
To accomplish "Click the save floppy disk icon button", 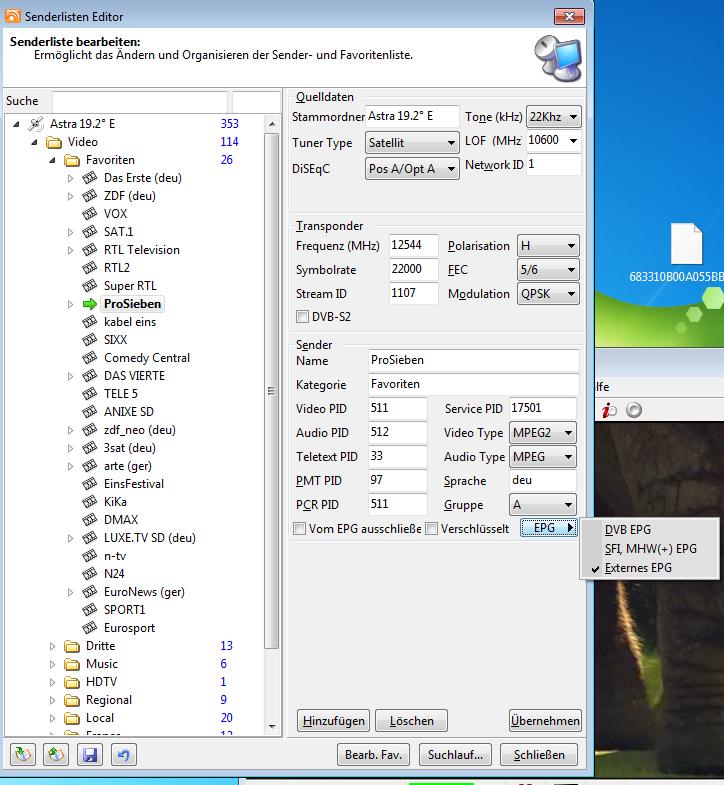I will 90,754.
